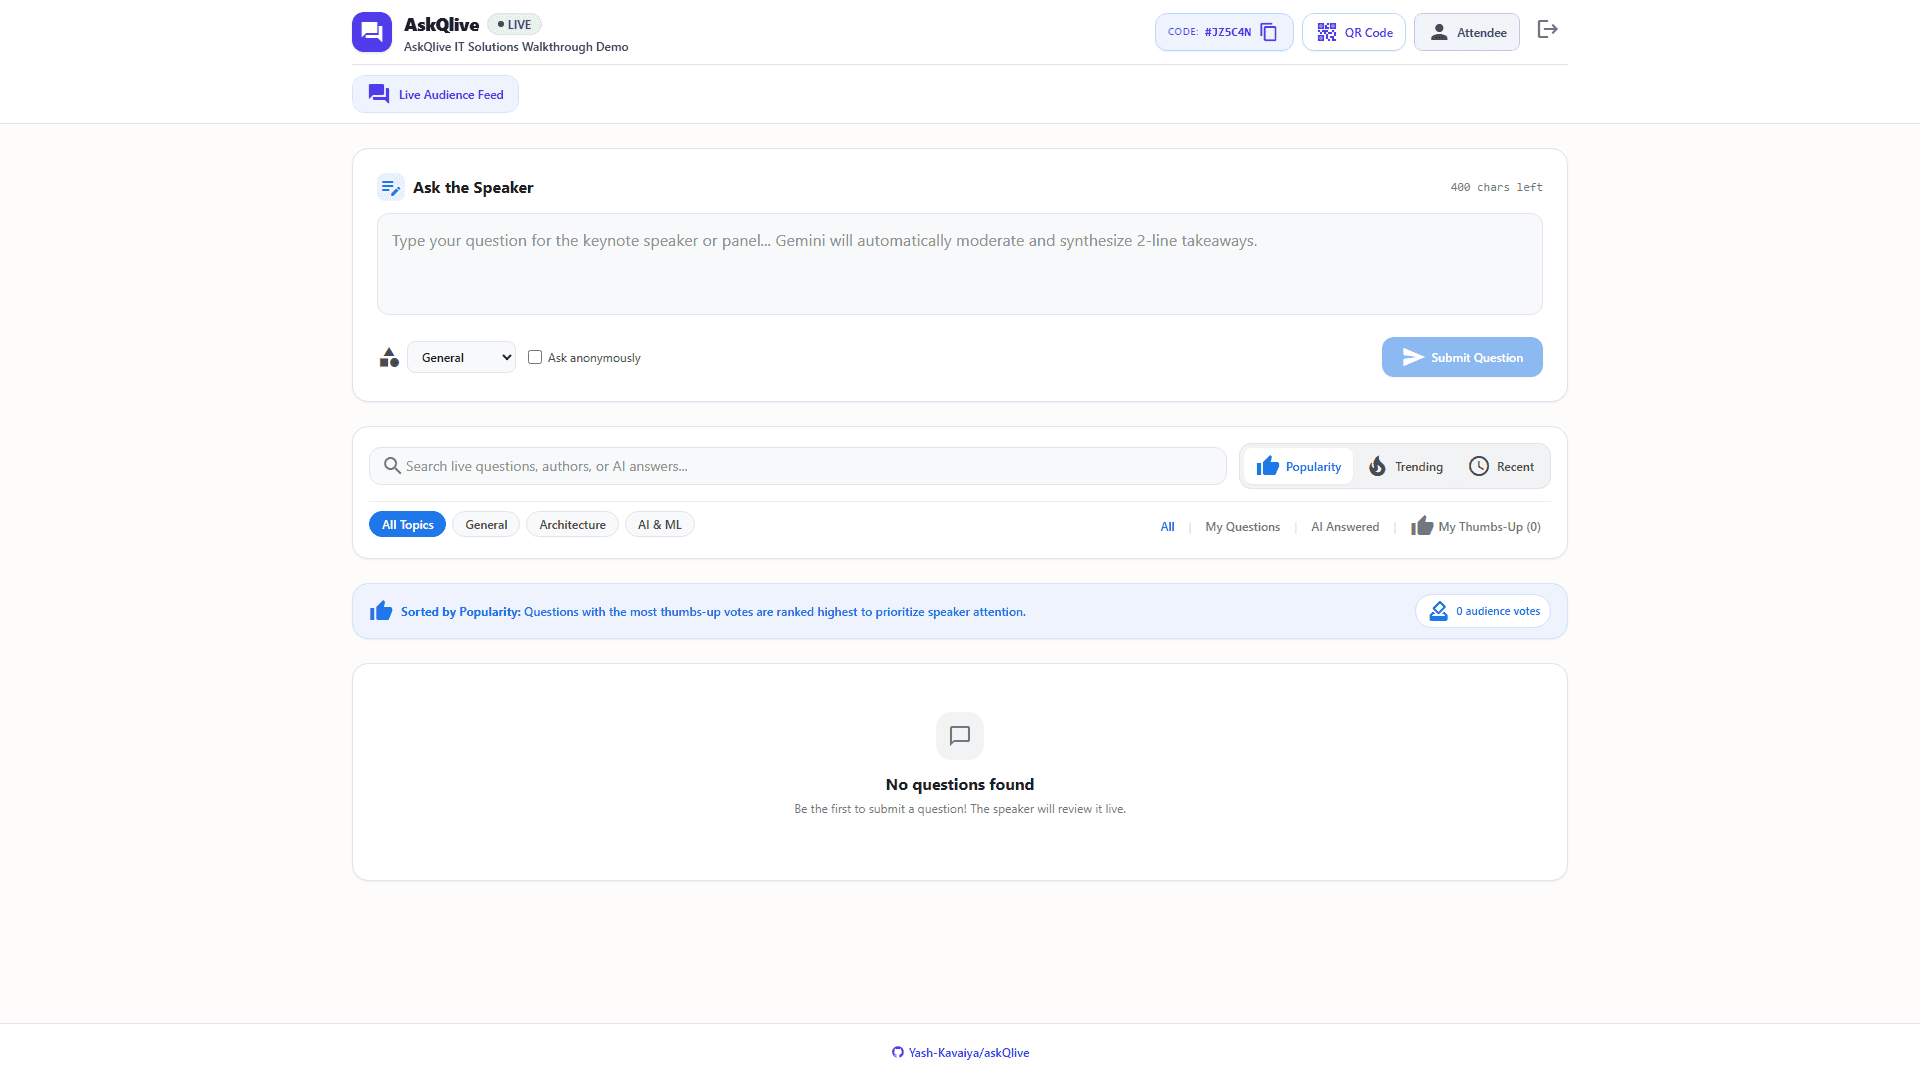Open the Live Audience Feed tab

click(435, 94)
